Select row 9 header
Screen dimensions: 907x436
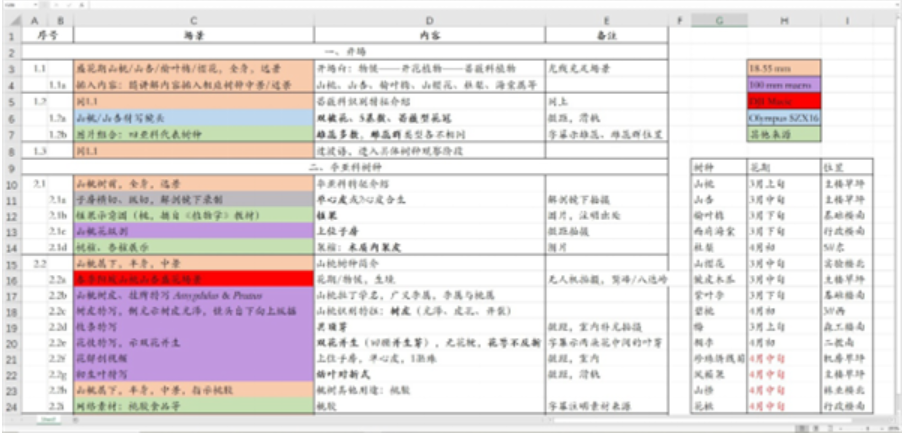(12, 168)
